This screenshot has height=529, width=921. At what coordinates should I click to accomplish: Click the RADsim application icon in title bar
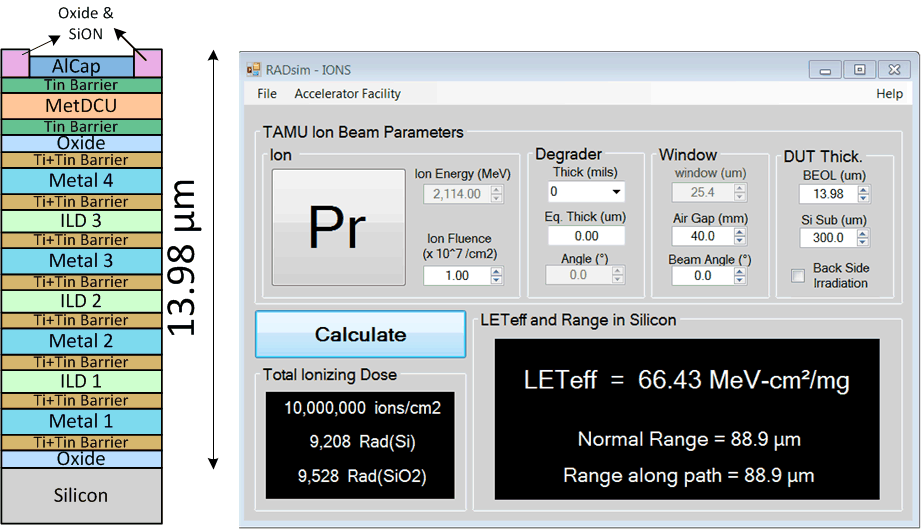click(254, 70)
